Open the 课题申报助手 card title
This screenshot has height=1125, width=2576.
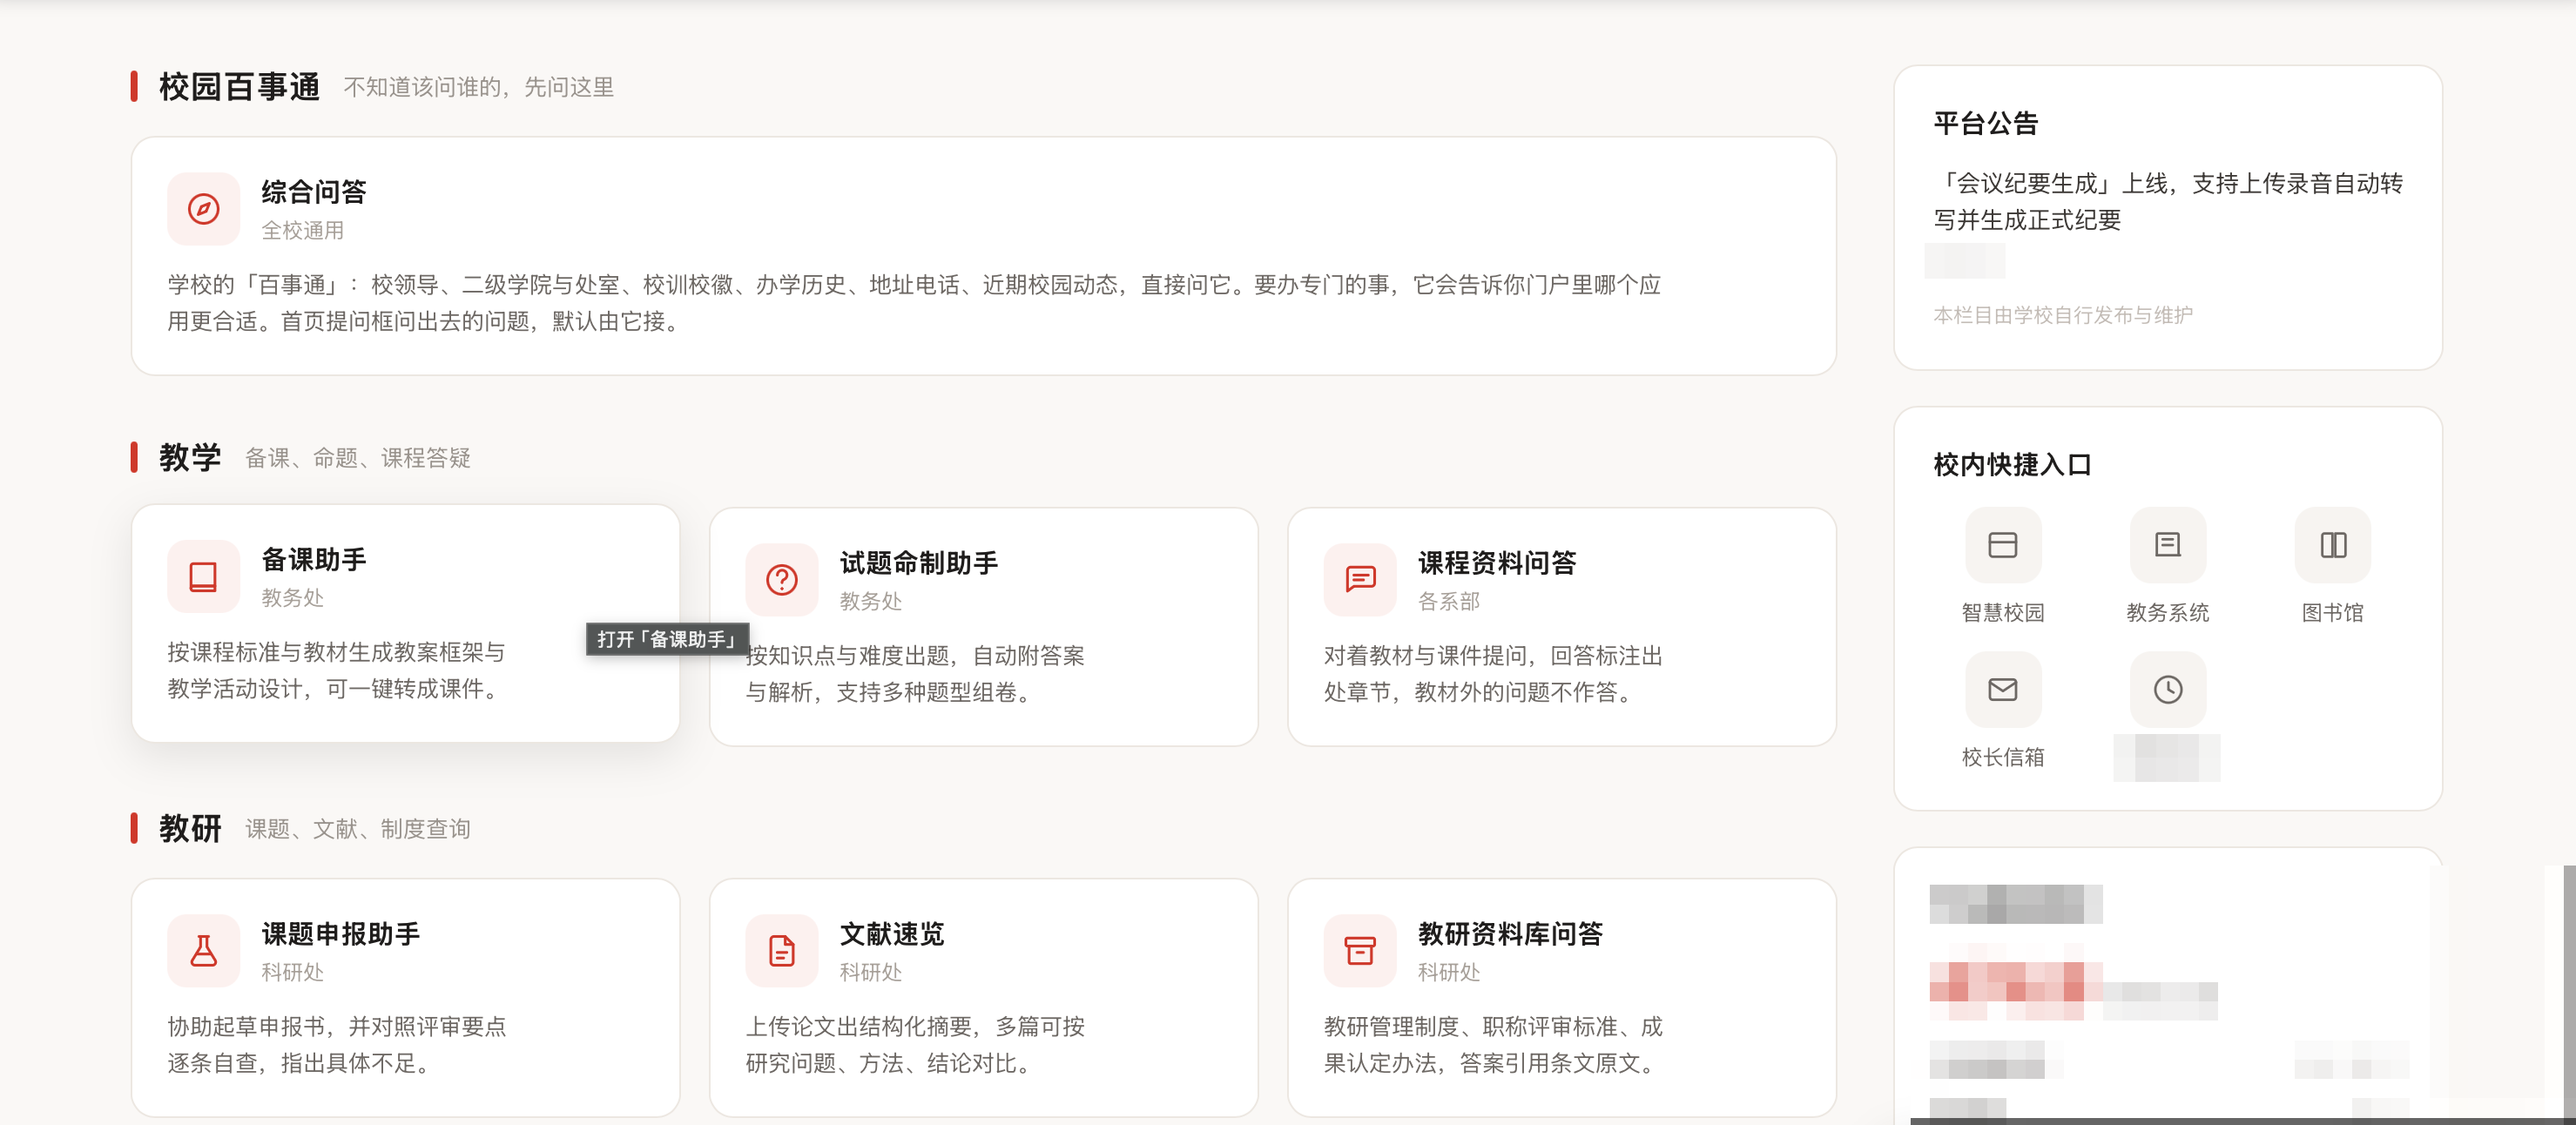click(340, 934)
